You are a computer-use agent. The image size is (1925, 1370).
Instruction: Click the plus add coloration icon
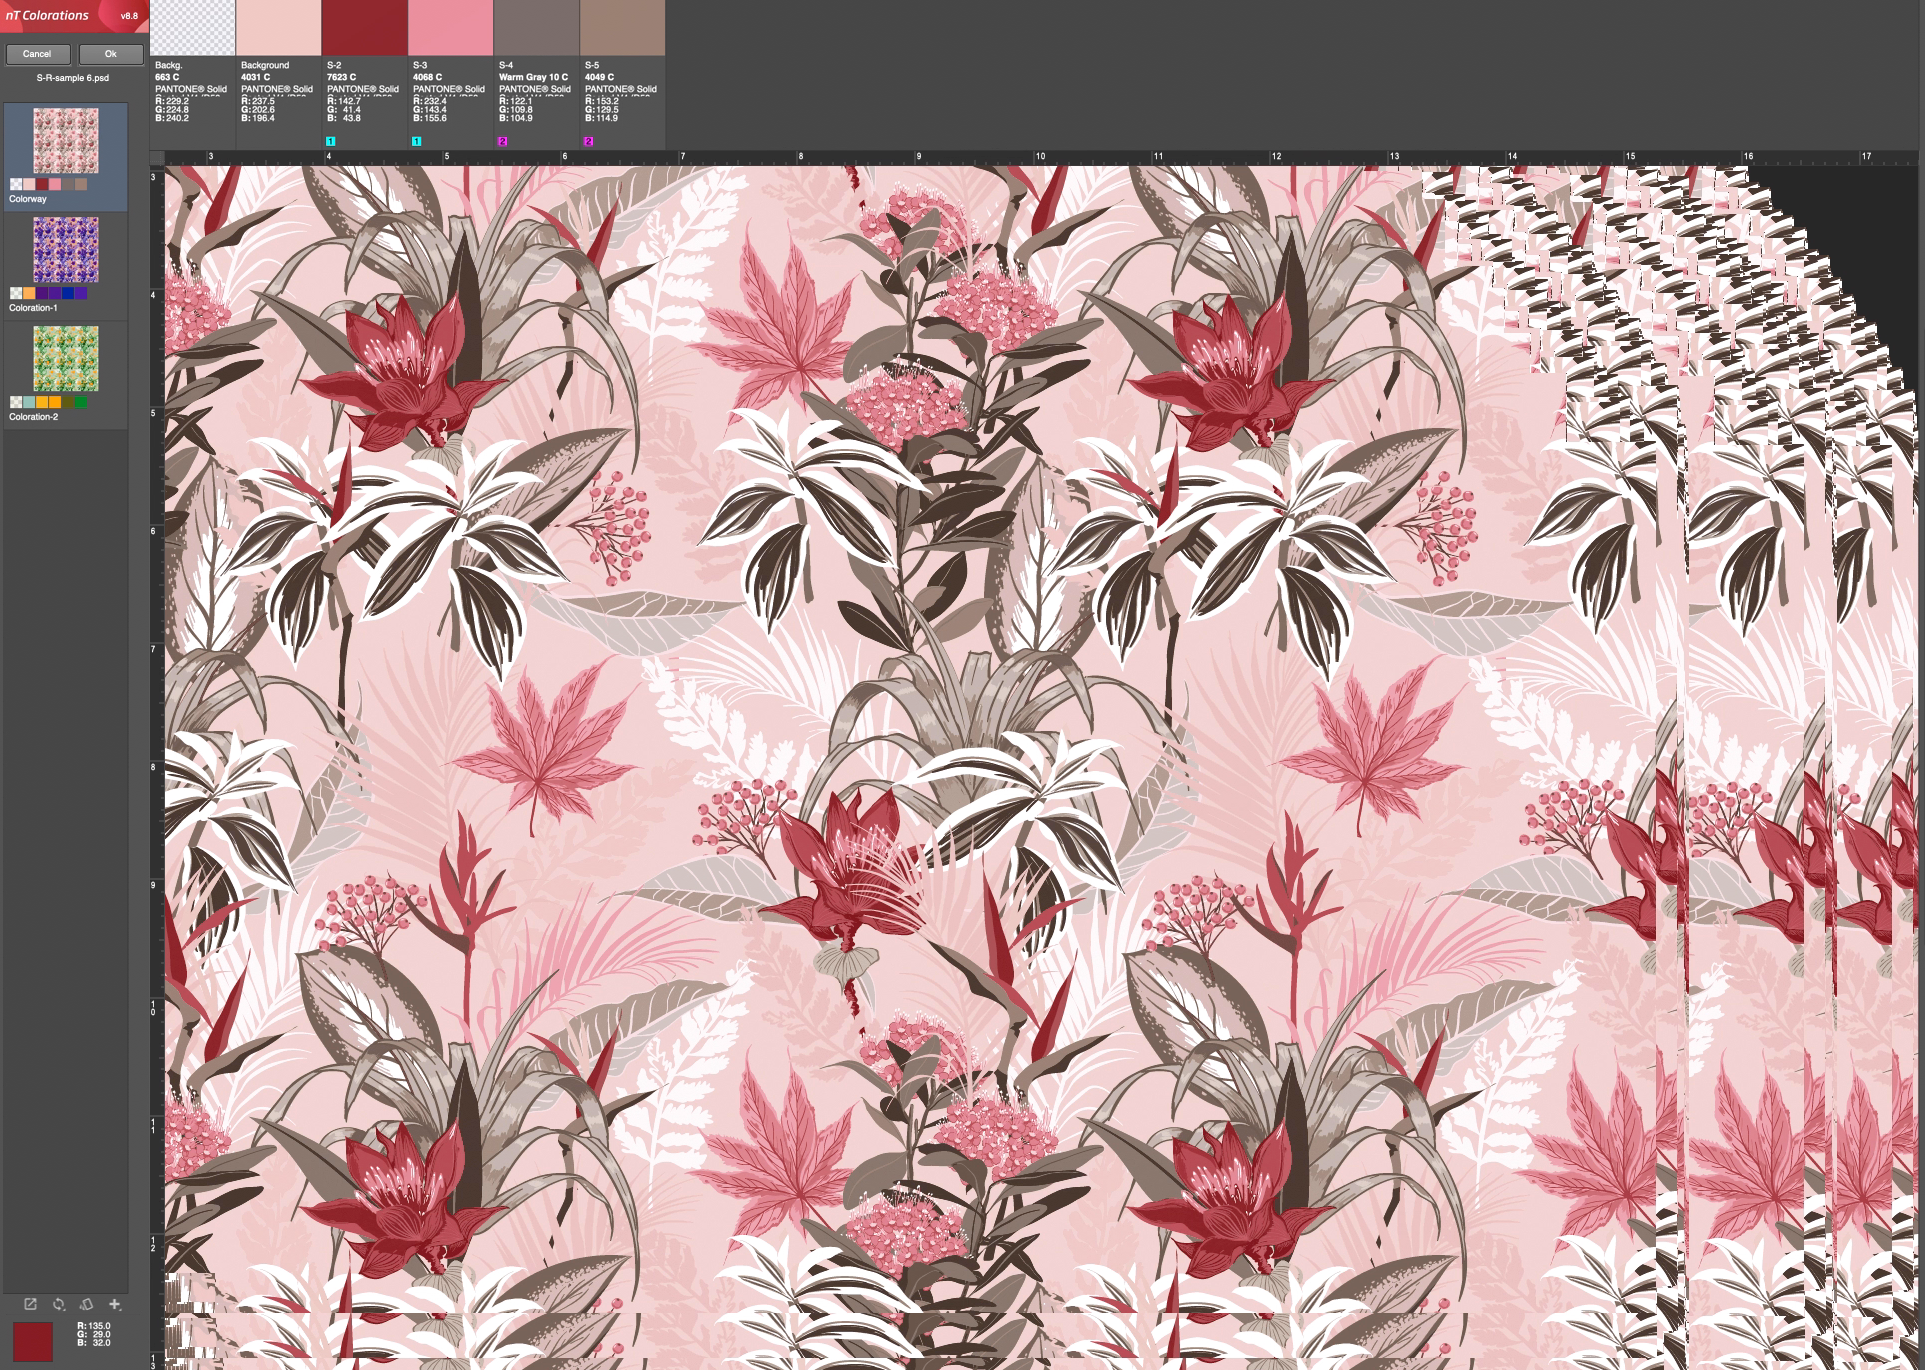pos(114,1304)
